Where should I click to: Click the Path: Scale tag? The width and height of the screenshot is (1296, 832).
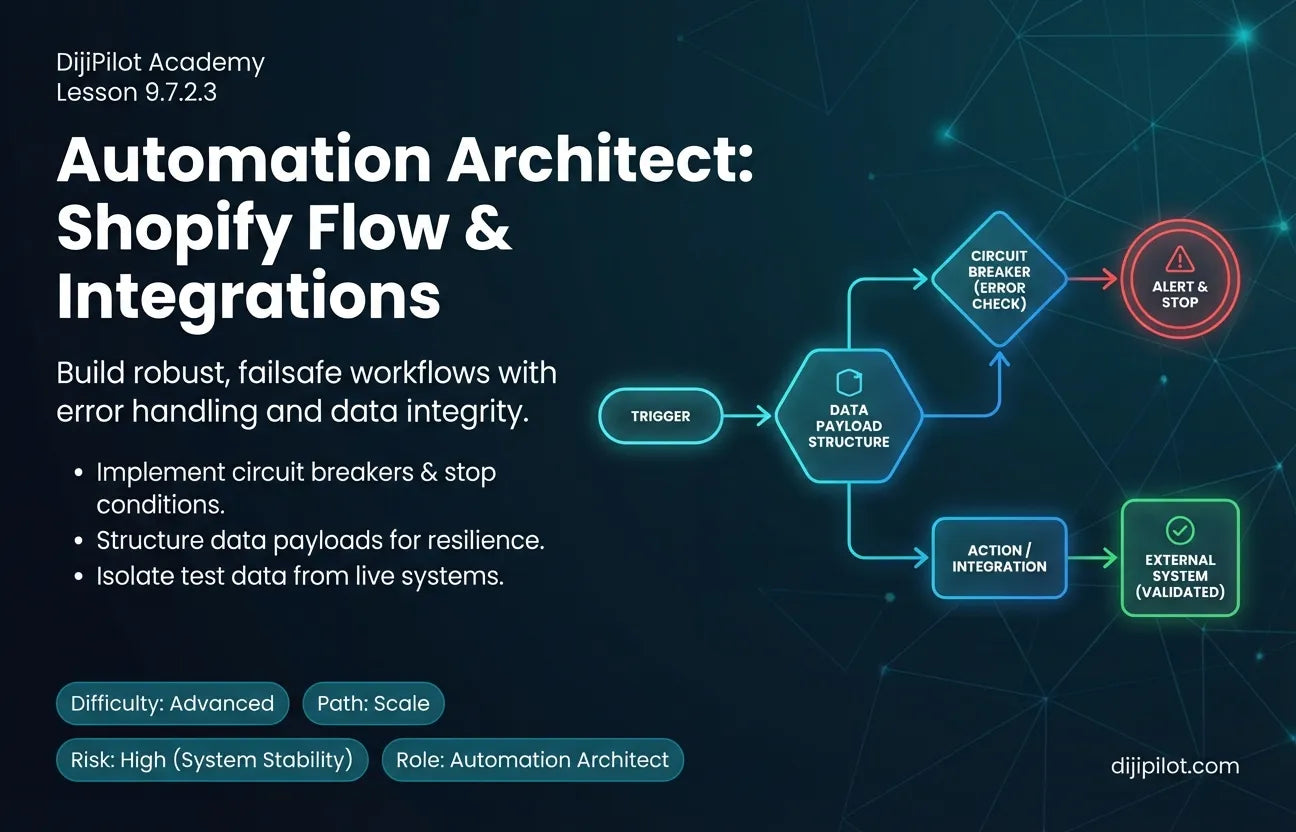point(373,703)
